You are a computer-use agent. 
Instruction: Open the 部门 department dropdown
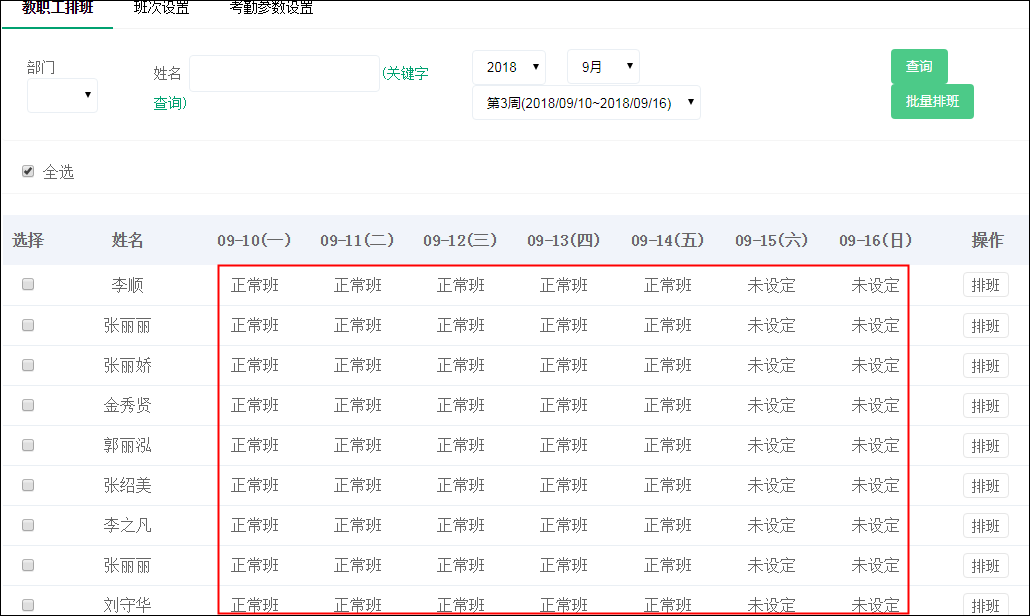[x=62, y=95]
